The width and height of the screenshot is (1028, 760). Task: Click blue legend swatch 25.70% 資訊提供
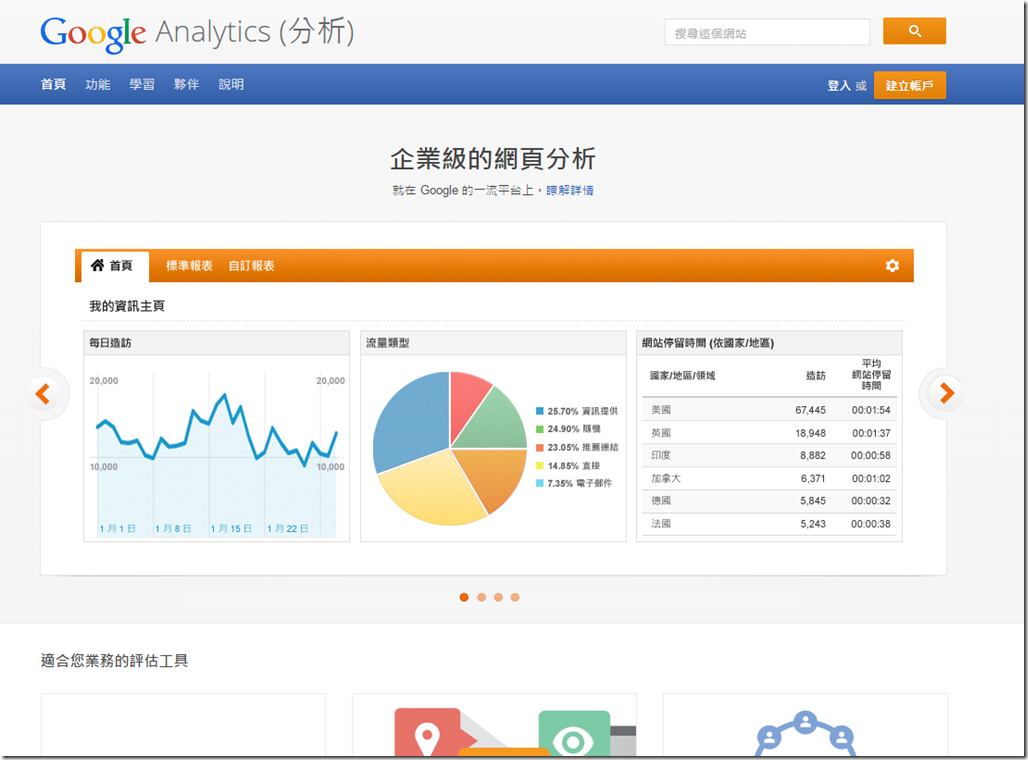coord(540,411)
